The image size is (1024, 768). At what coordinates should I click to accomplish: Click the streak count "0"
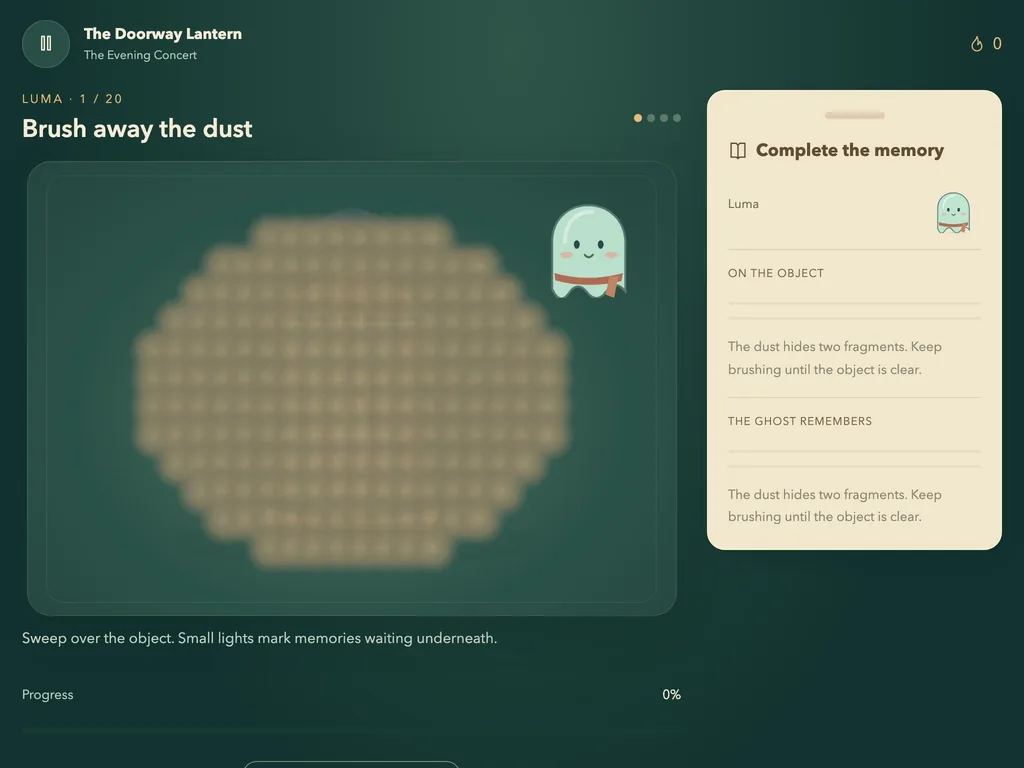(x=997, y=44)
